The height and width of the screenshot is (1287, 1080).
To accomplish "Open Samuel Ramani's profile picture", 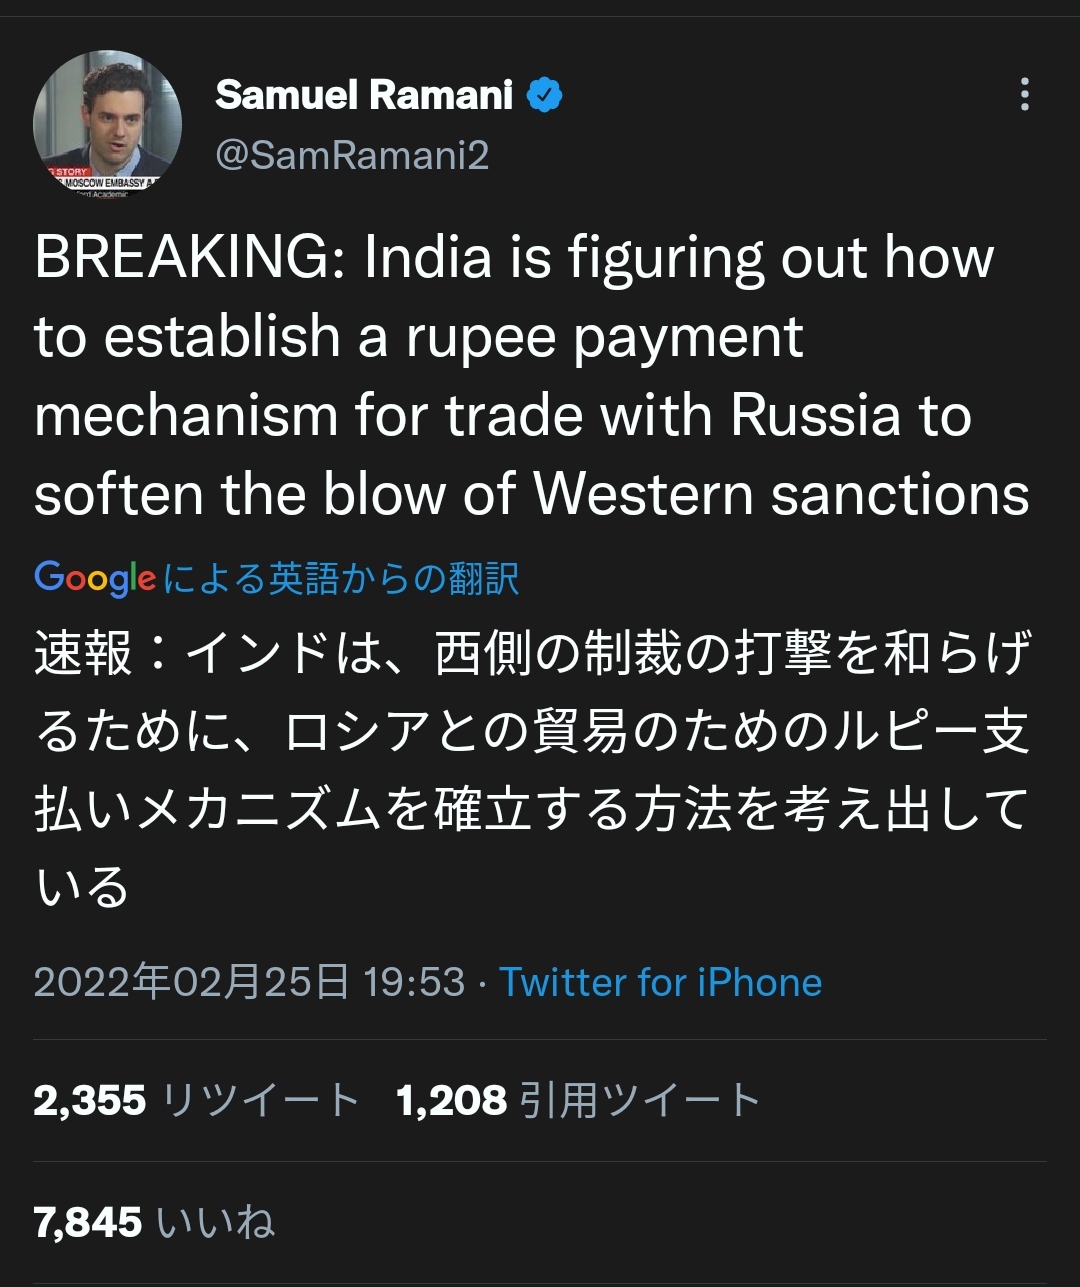I will [108, 123].
